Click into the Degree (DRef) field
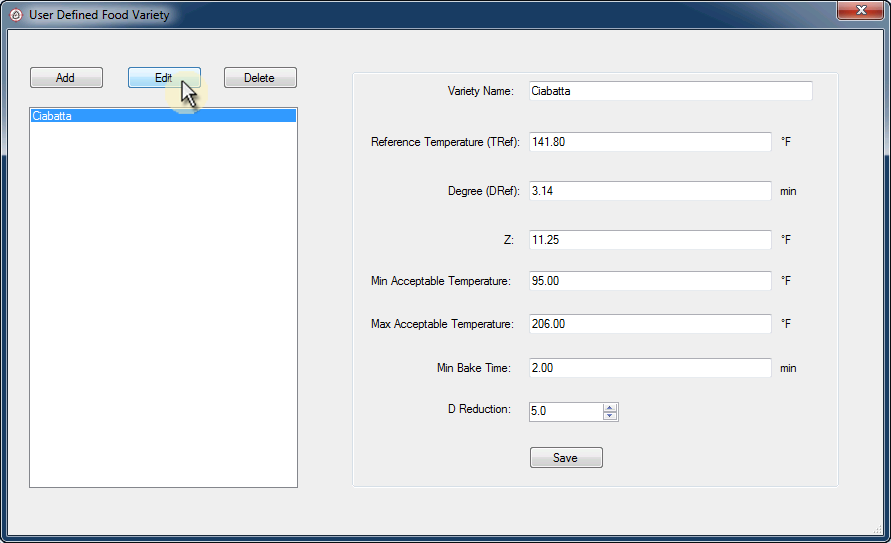 click(650, 190)
